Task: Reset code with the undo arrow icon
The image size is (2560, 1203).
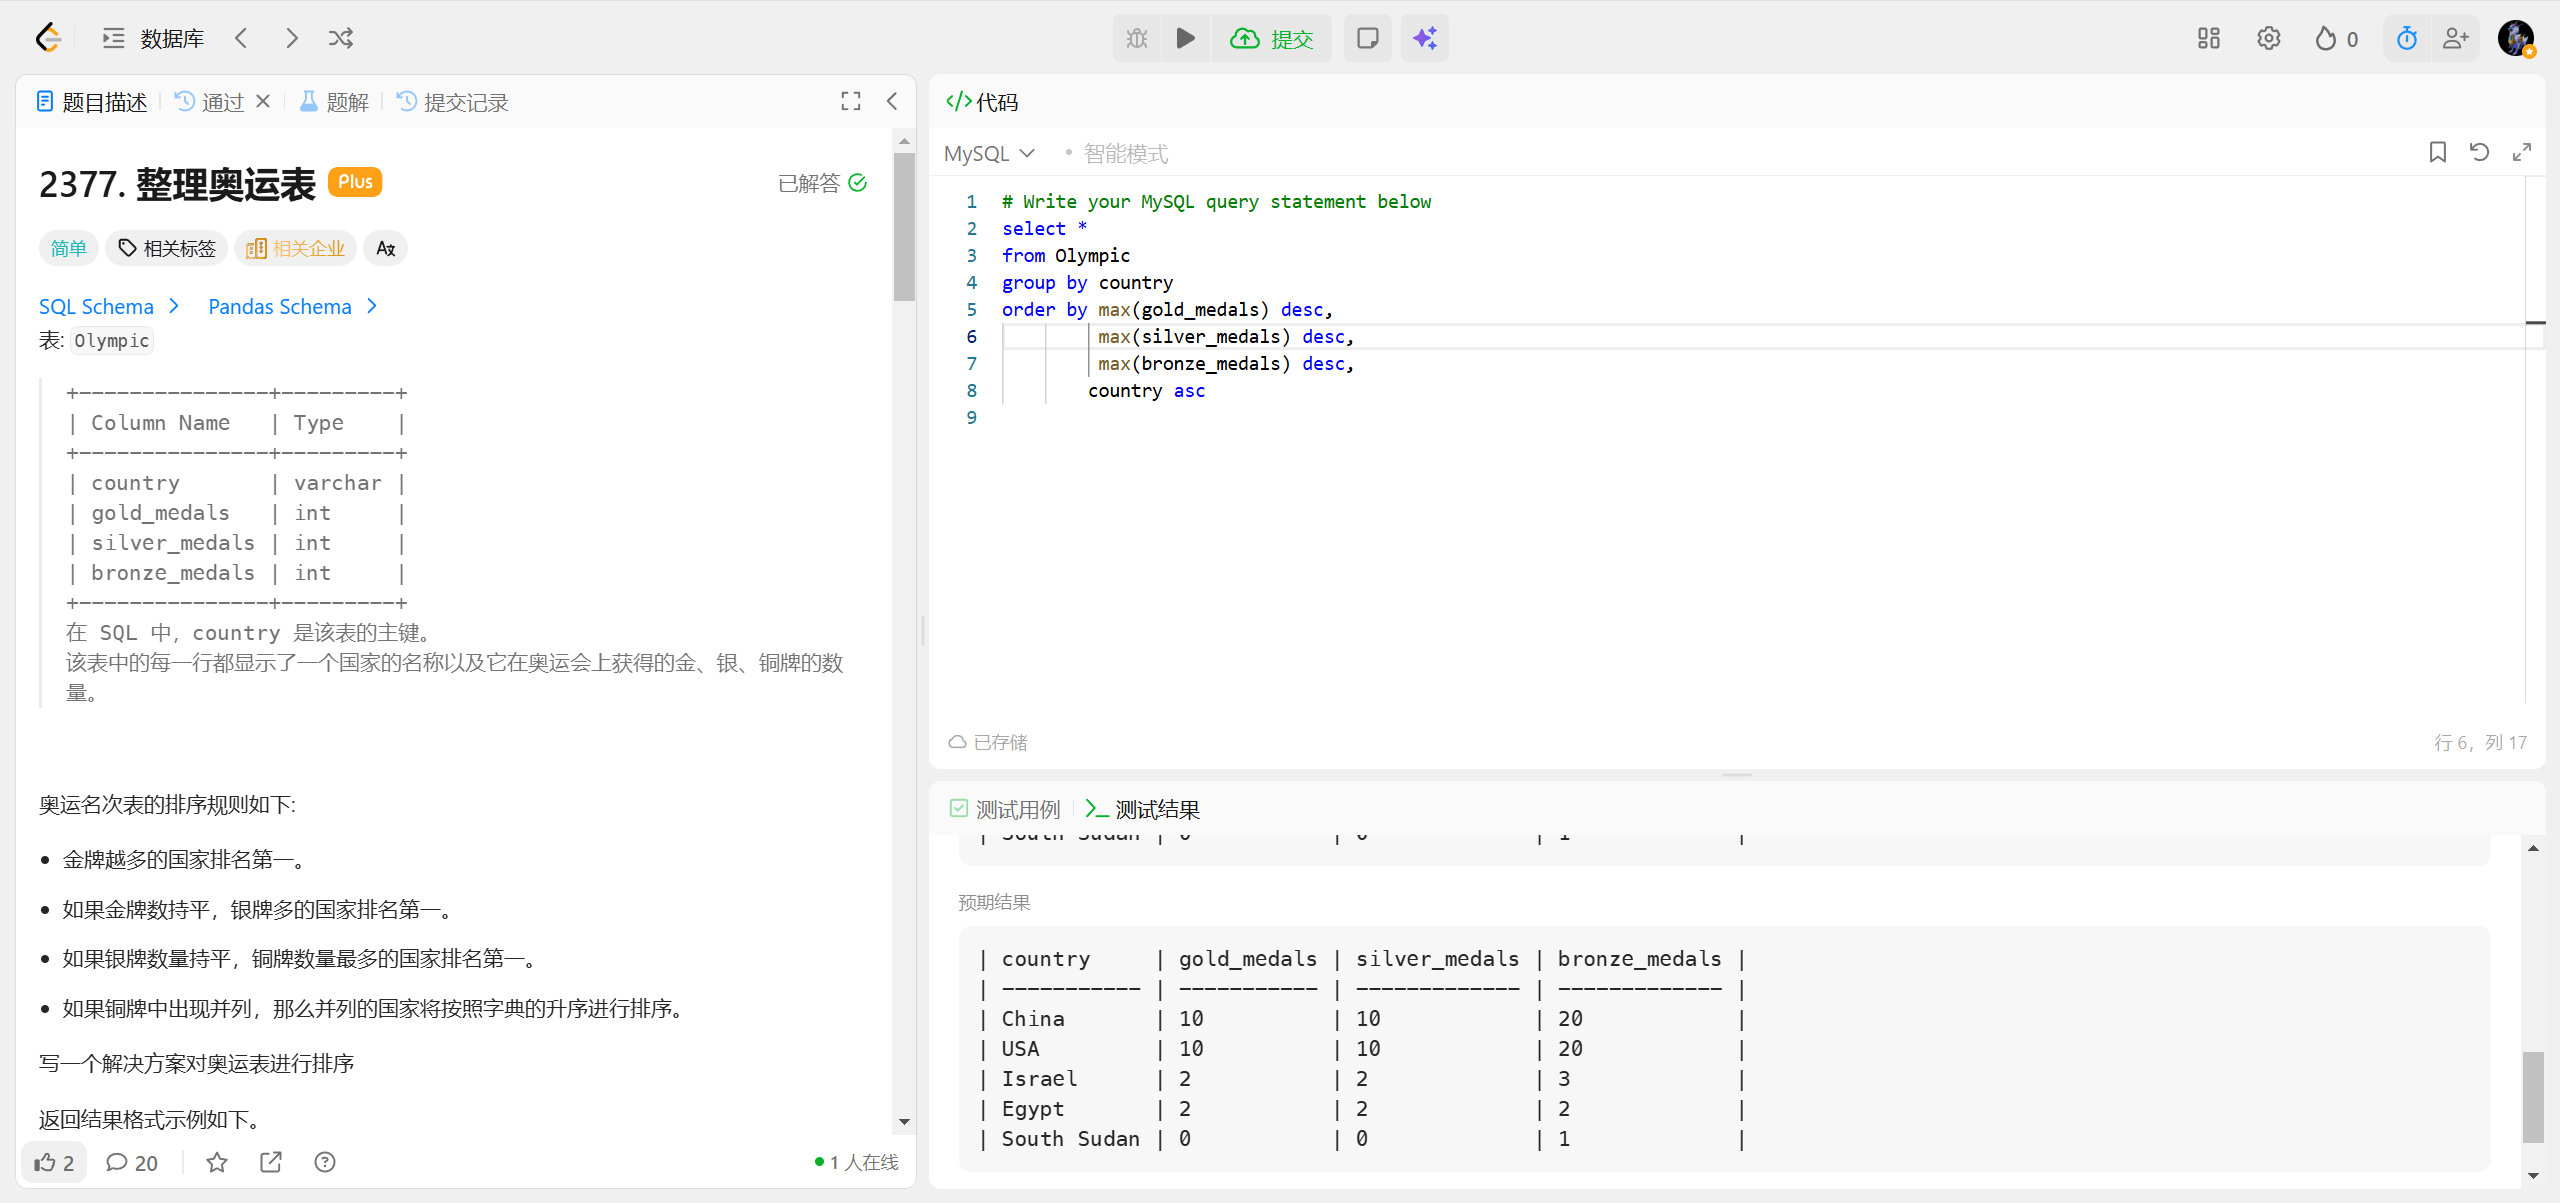Action: (2479, 152)
